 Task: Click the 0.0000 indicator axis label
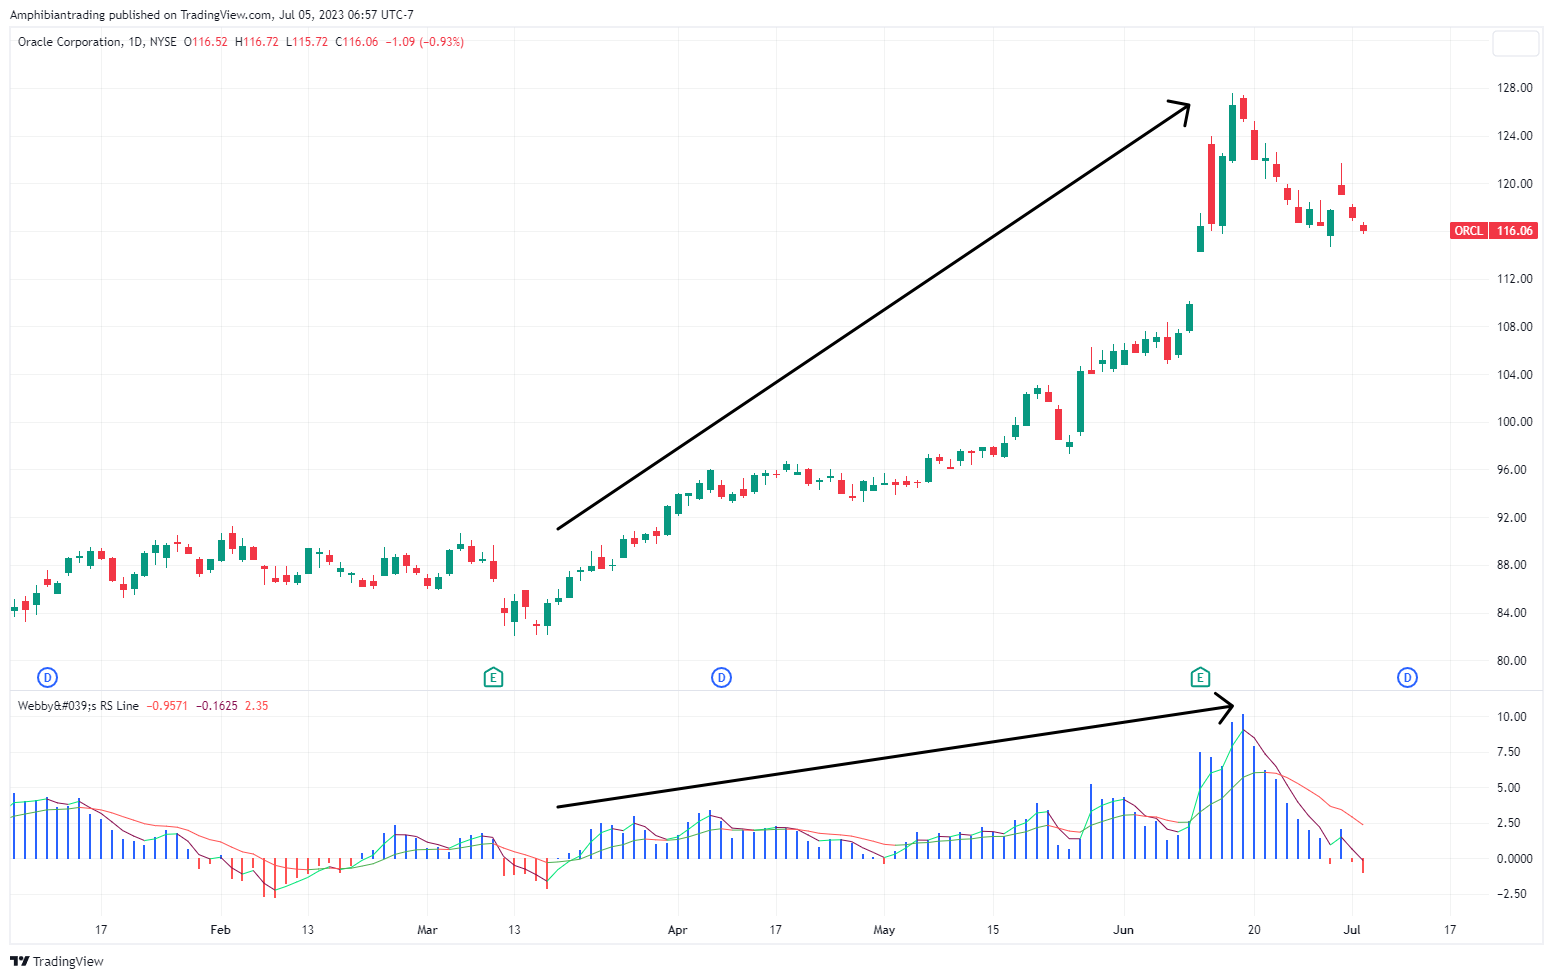point(1514,859)
